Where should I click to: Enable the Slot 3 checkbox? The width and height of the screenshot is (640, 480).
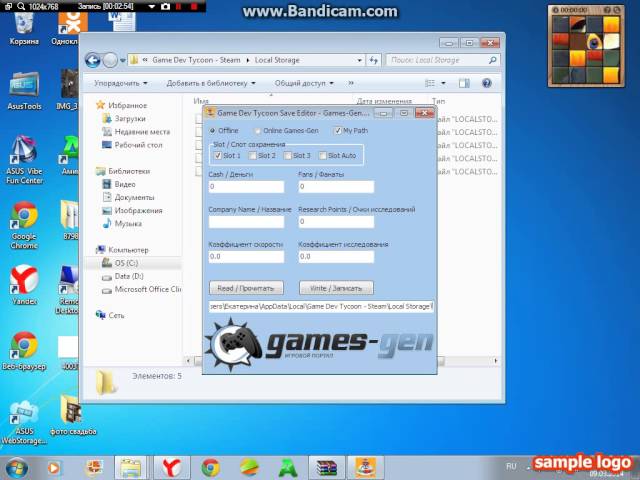click(288, 156)
